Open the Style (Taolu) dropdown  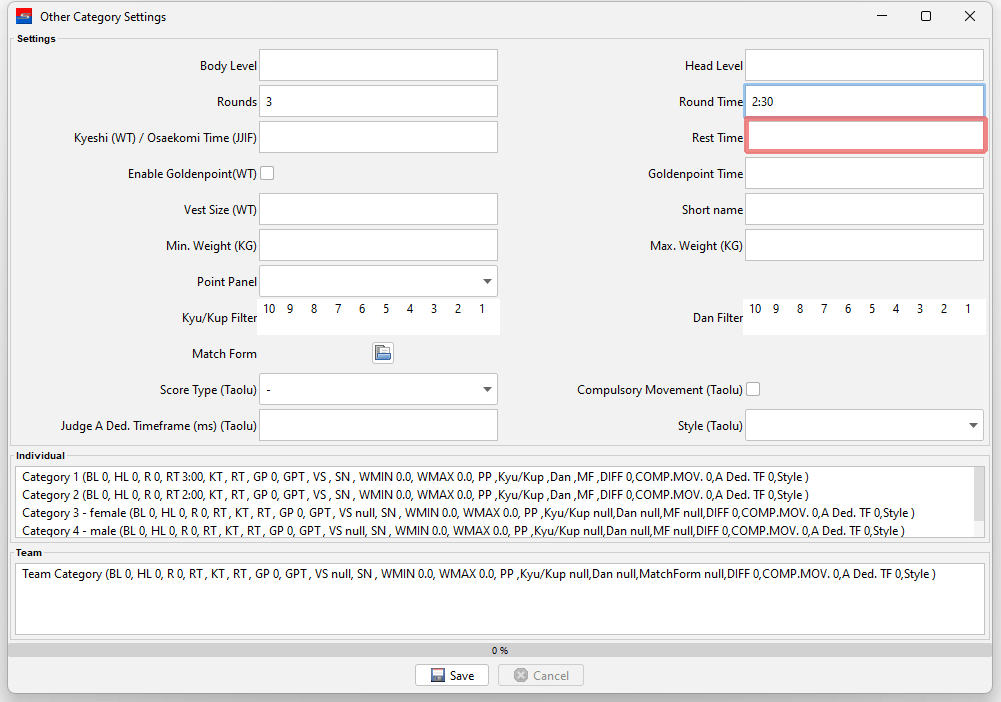coord(864,425)
